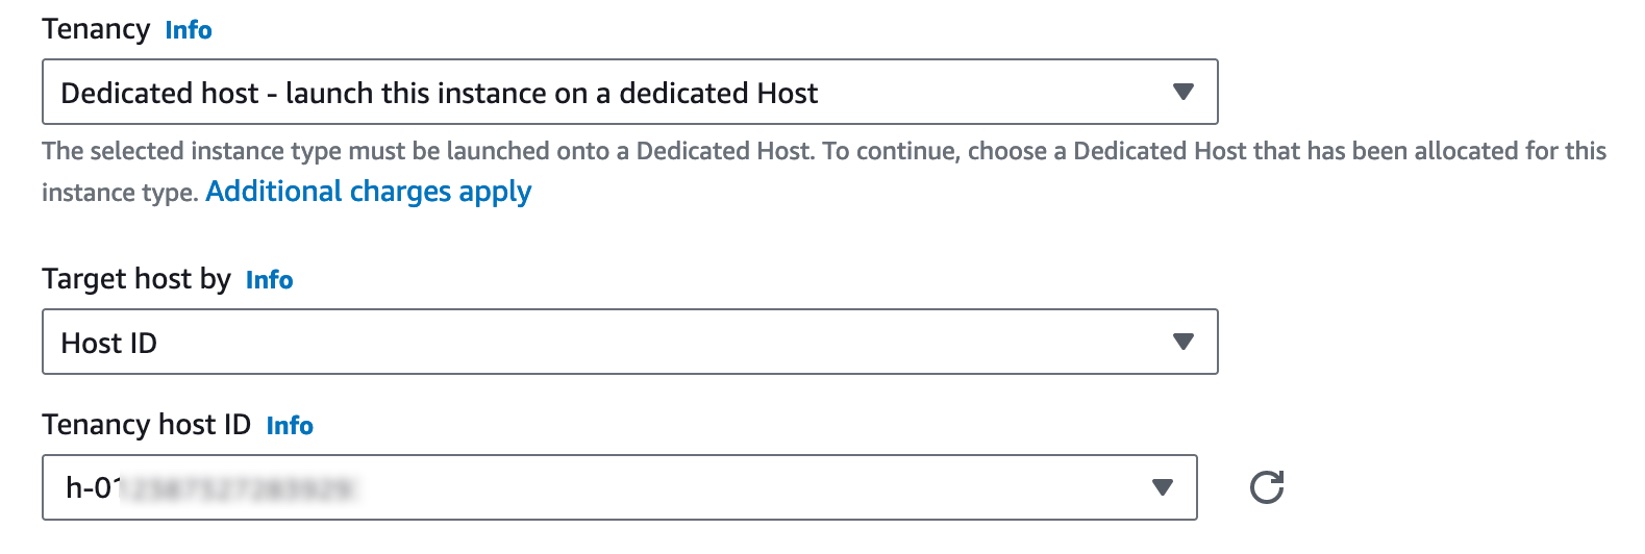Open Info link next to Tenancy
This screenshot has width=1645, height=554.
tap(188, 30)
